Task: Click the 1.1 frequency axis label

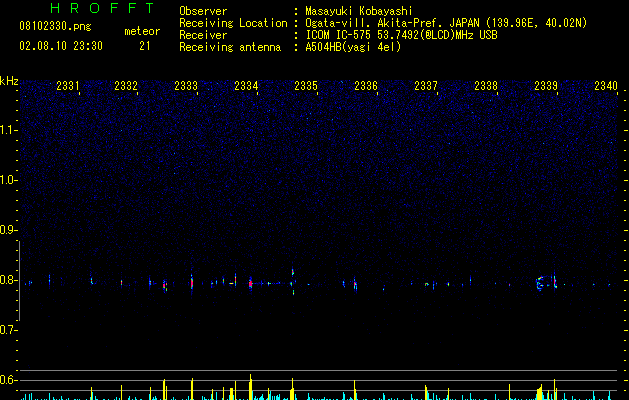Action: 8,130
